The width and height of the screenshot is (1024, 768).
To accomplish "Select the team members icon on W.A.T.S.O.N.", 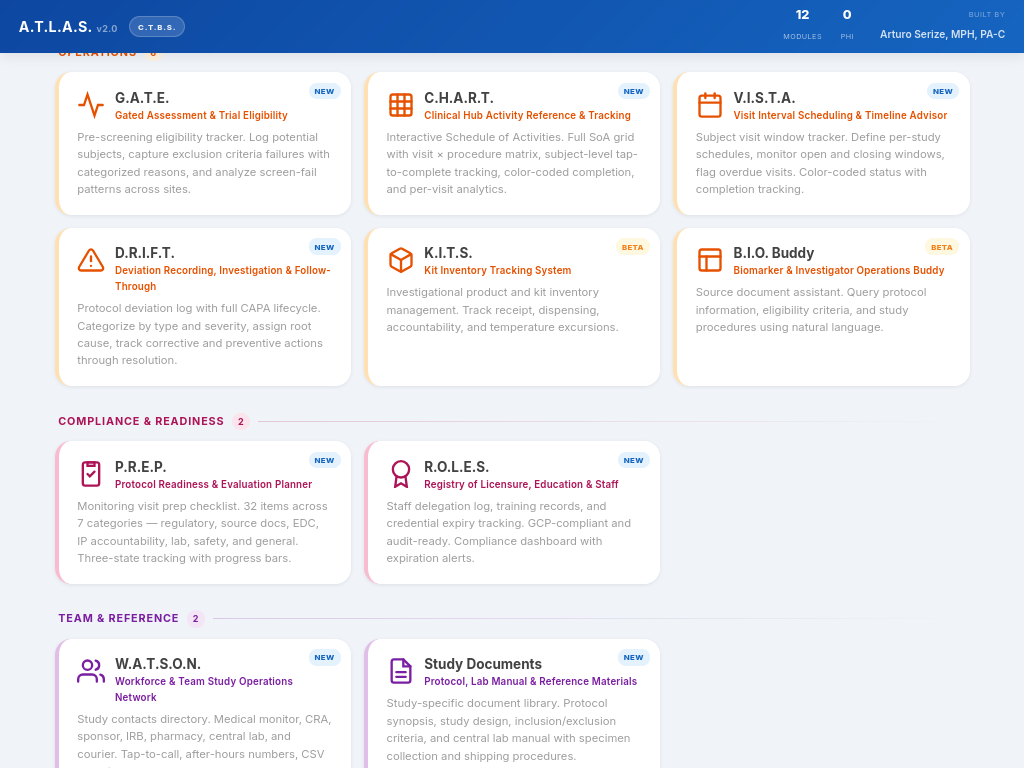I will 90,672.
